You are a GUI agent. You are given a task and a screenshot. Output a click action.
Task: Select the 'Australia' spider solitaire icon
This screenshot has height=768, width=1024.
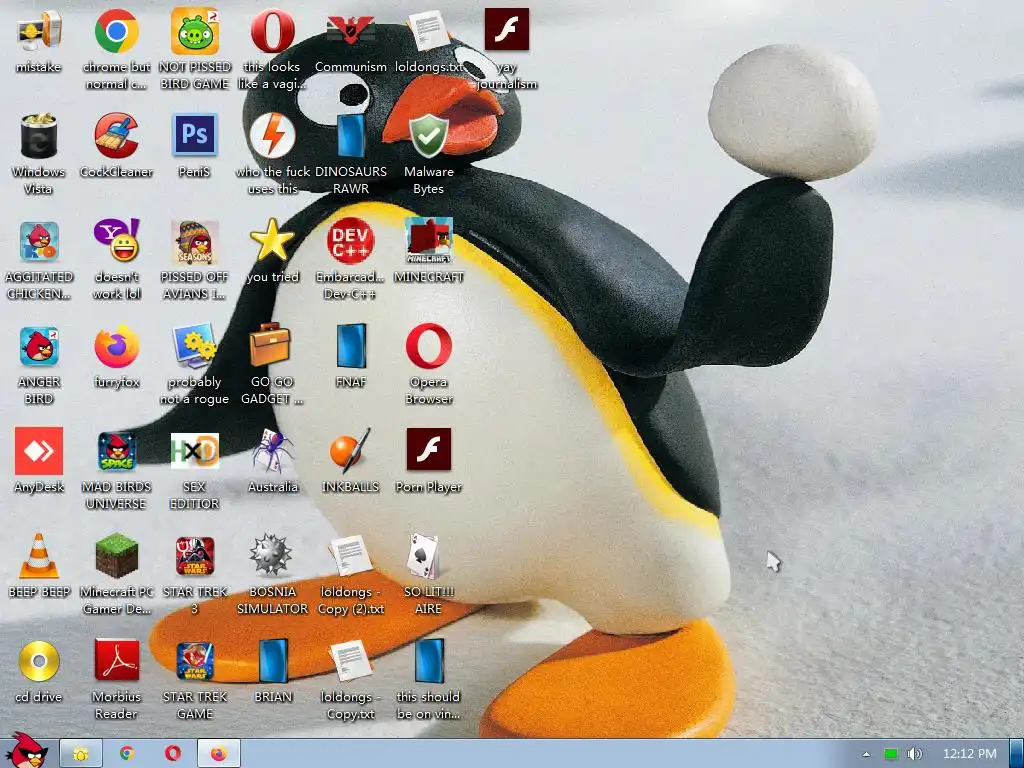click(272, 451)
